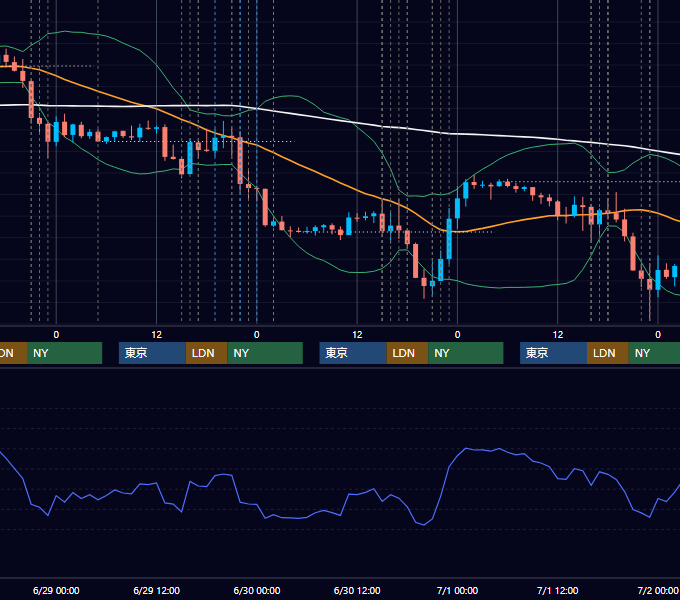Click the 6/29 00:00 date label
The image size is (680, 600).
pyautogui.click(x=56, y=590)
